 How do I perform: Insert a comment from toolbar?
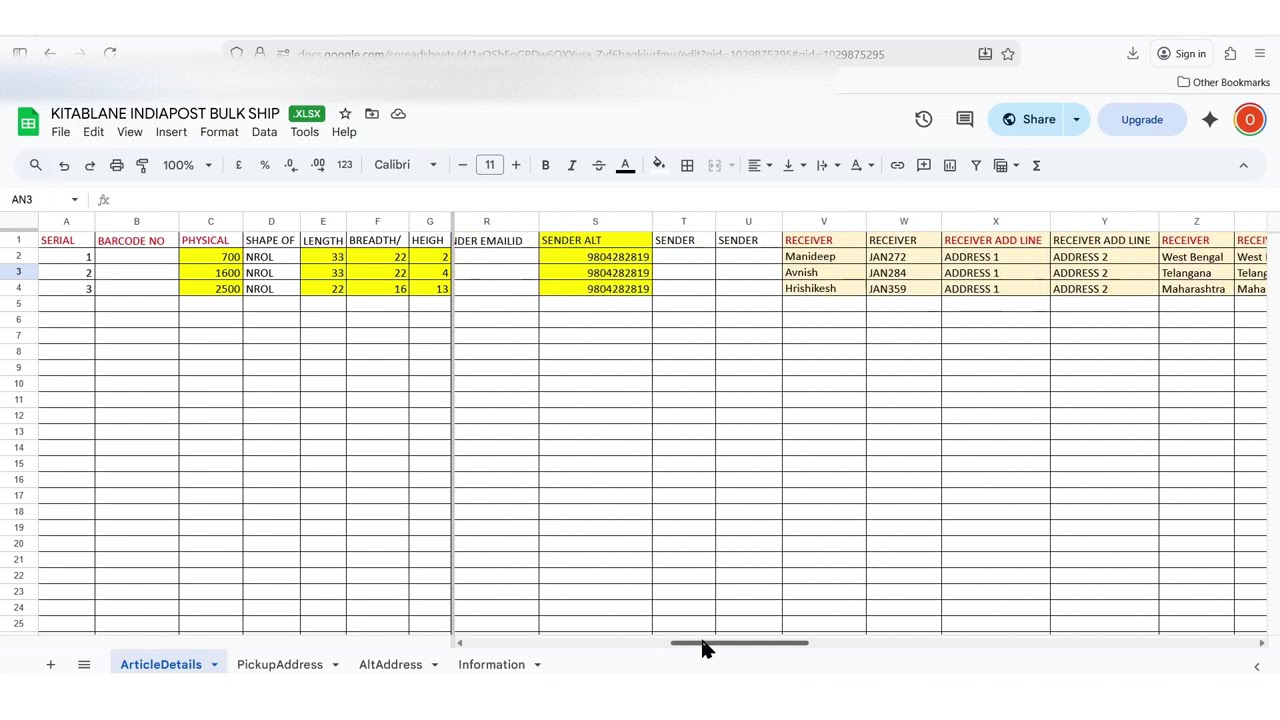point(923,165)
